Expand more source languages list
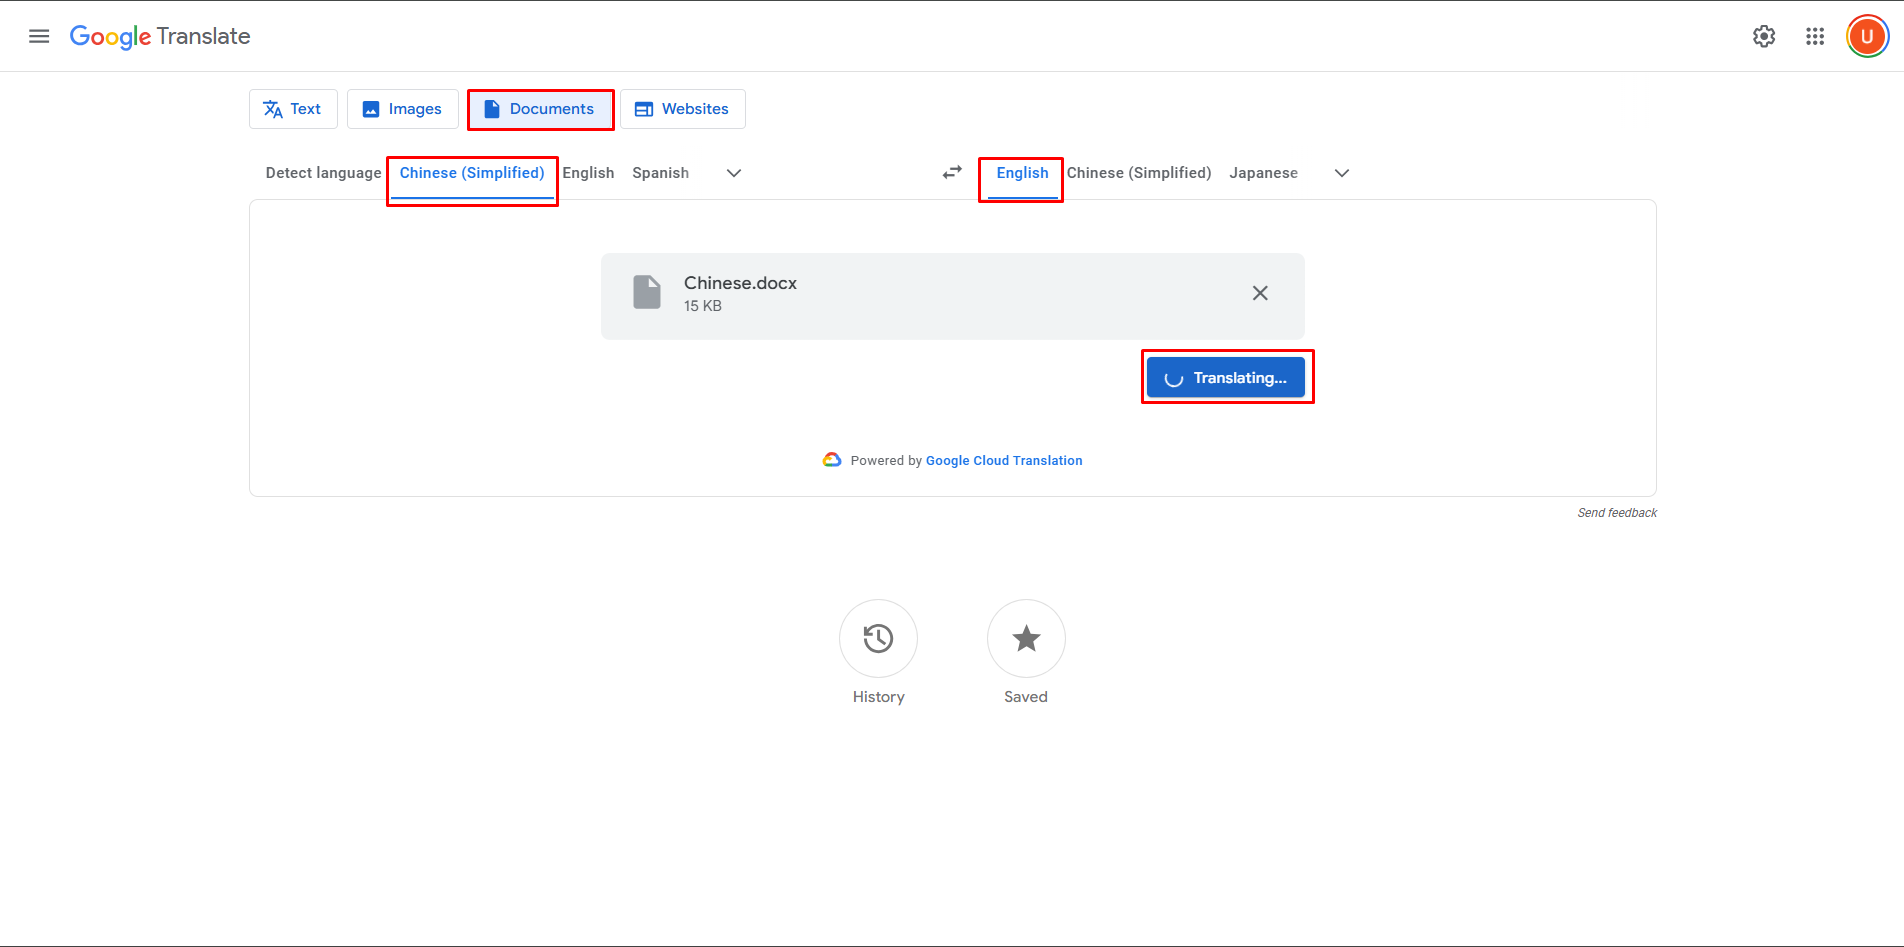The image size is (1904, 947). [x=733, y=172]
